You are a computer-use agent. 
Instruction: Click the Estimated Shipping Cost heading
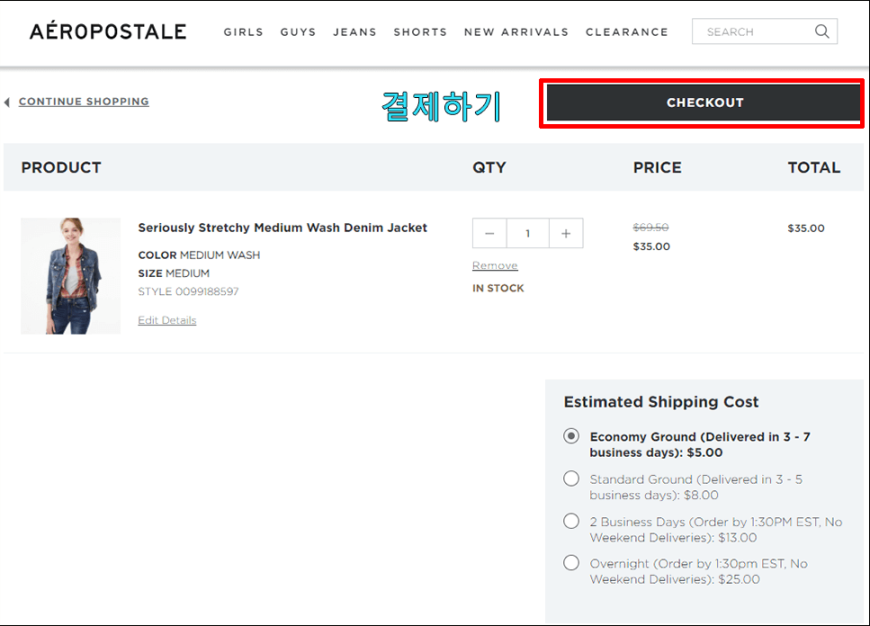tap(661, 402)
